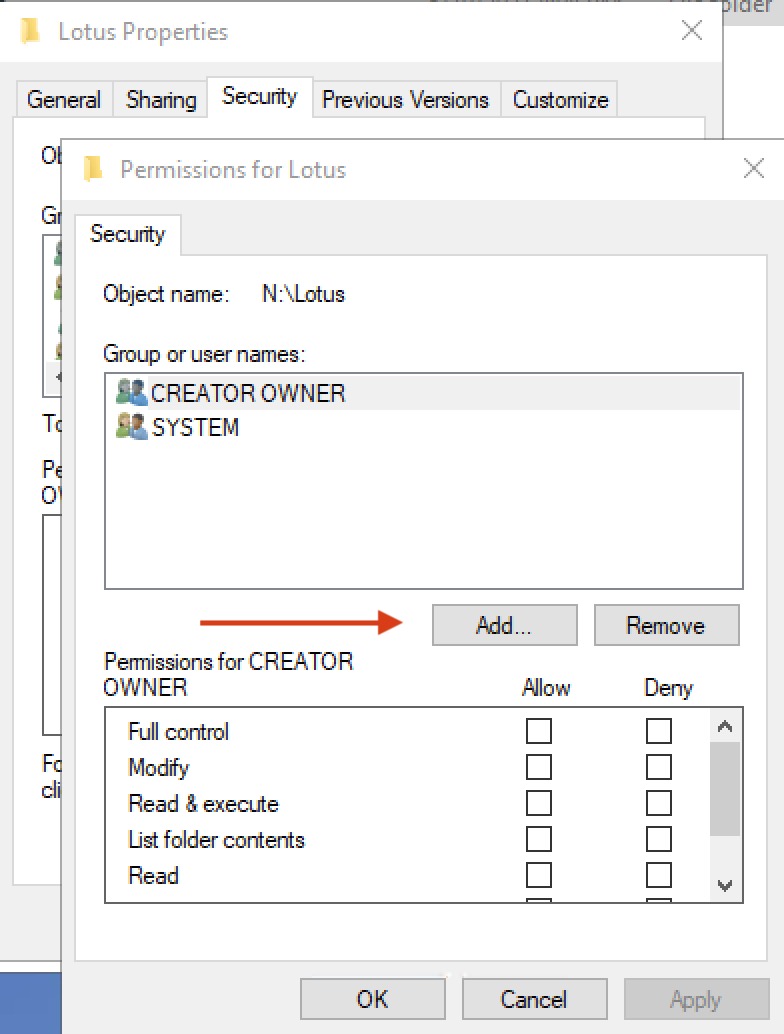Check Allow for List folder contents
The height and width of the screenshot is (1034, 784).
click(x=539, y=839)
